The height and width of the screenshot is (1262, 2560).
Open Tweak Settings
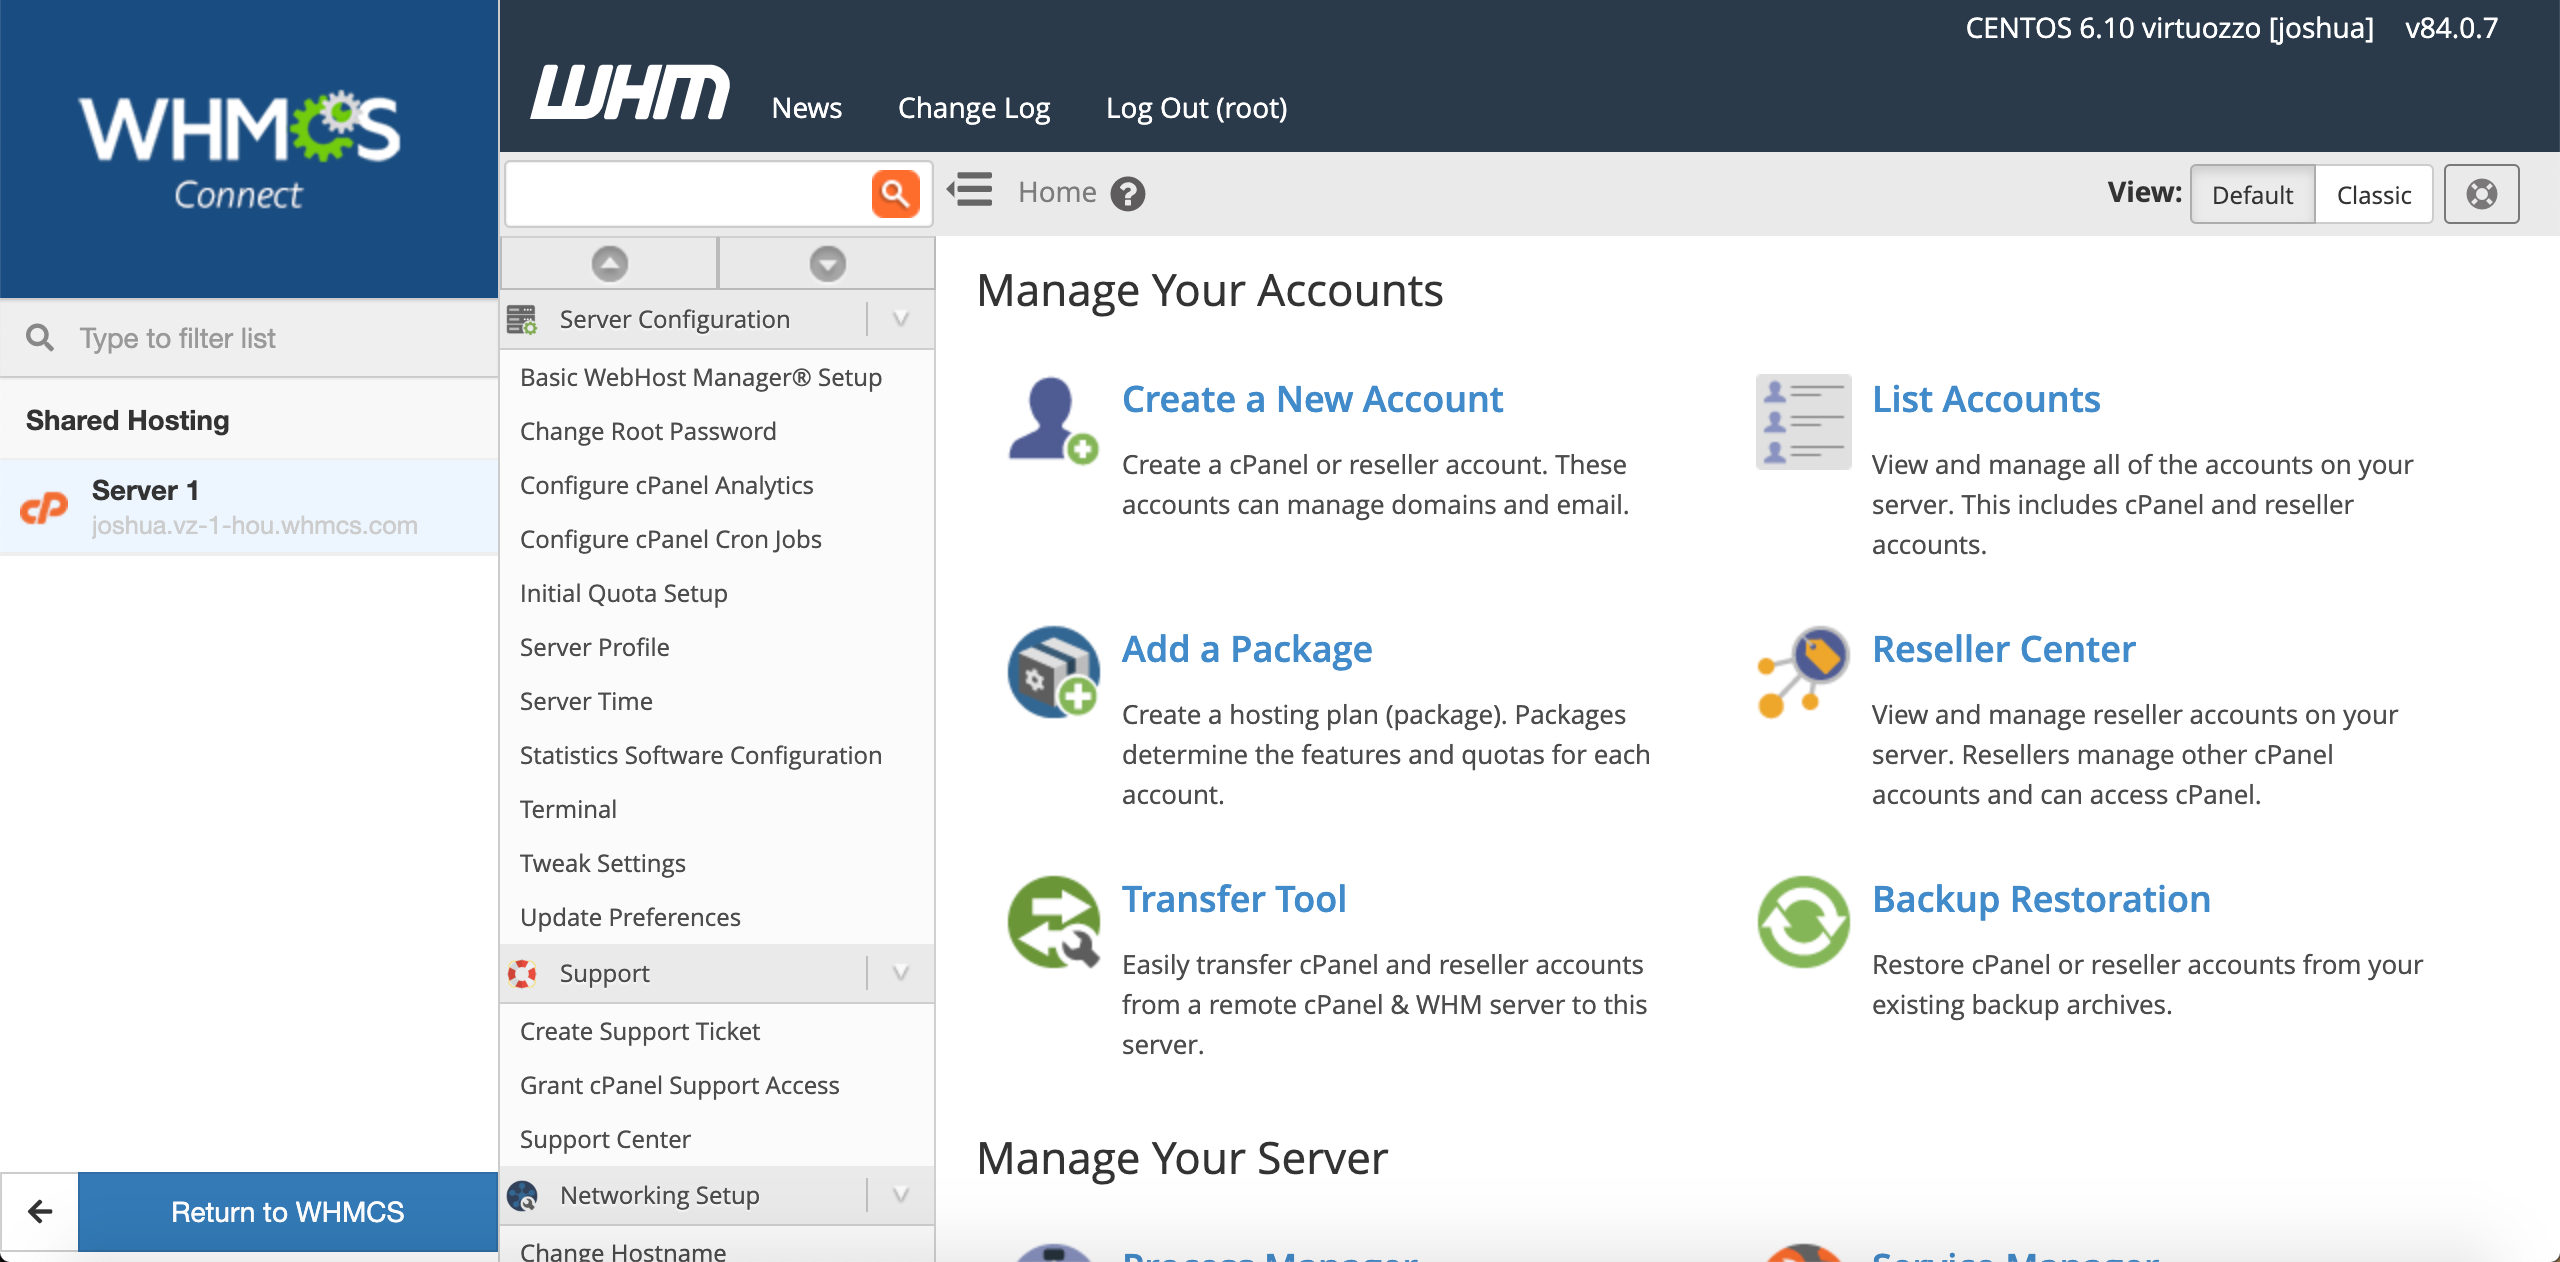click(602, 863)
